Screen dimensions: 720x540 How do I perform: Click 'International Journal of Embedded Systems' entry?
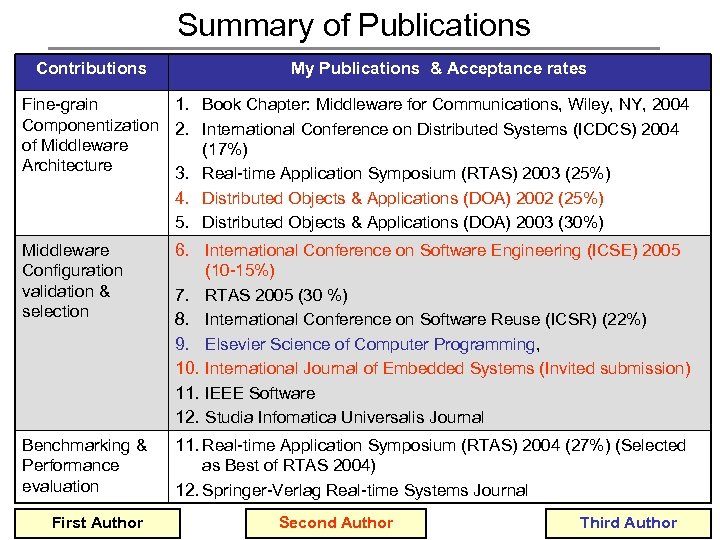point(433,369)
